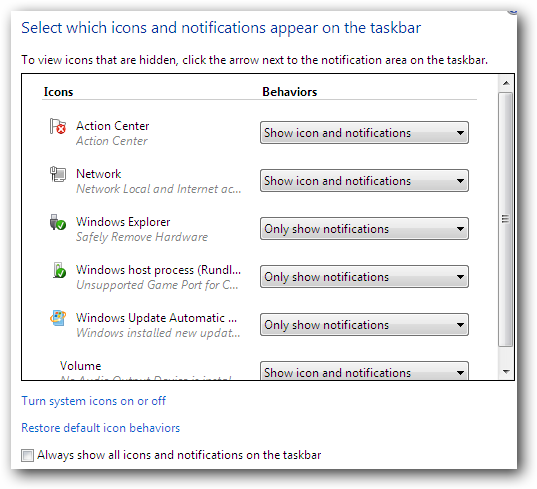537x489 pixels.
Task: Open Volume behavior dropdown
Action: (364, 371)
